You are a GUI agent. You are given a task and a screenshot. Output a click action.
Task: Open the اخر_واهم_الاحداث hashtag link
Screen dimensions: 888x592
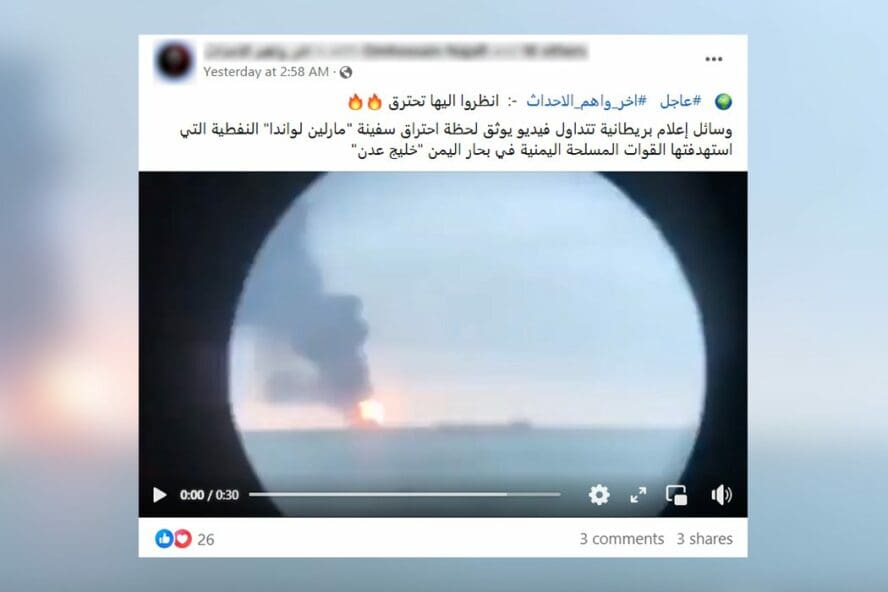[x=586, y=101]
